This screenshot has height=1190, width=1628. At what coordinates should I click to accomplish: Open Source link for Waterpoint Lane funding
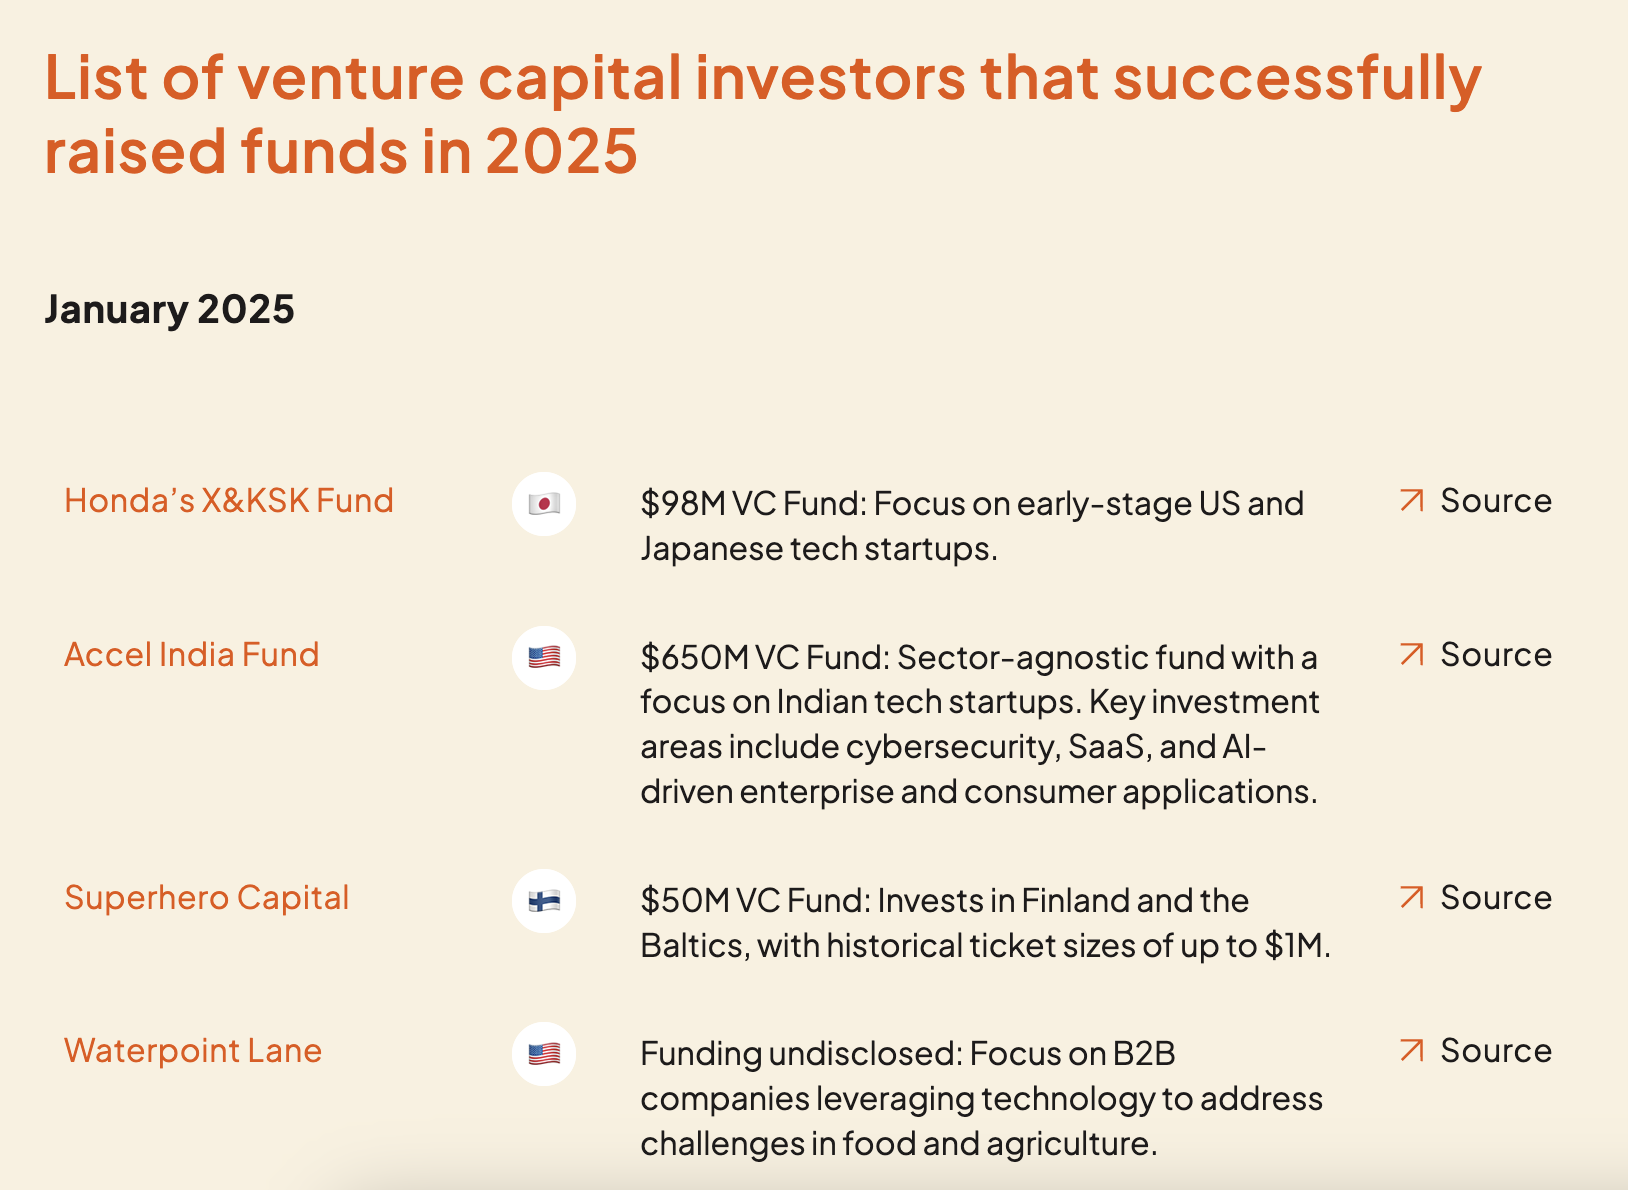click(x=1496, y=1051)
